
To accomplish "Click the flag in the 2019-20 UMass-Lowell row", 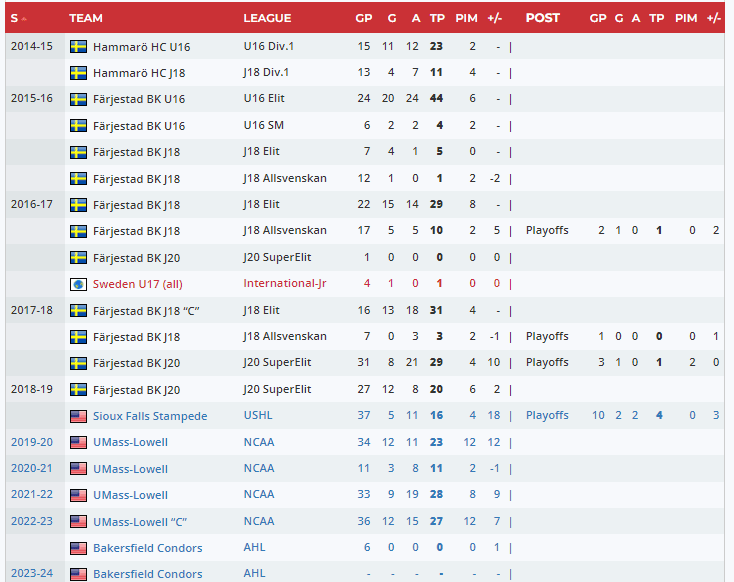I will tap(78, 442).
